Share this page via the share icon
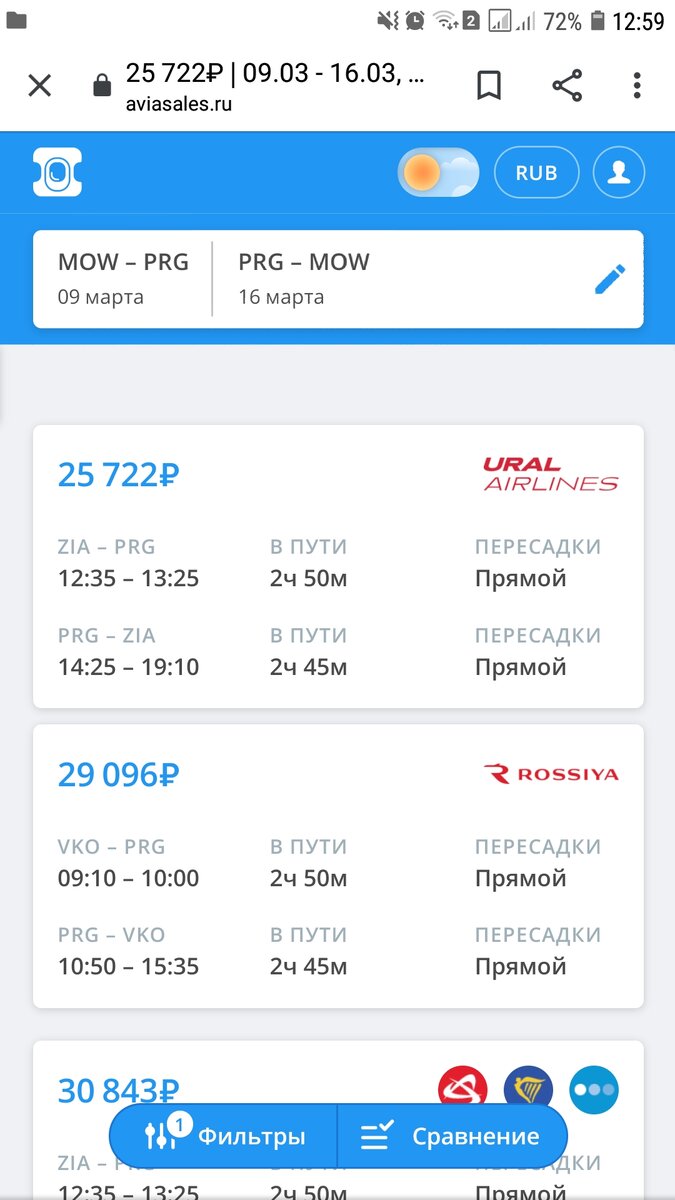675x1200 pixels. click(566, 85)
